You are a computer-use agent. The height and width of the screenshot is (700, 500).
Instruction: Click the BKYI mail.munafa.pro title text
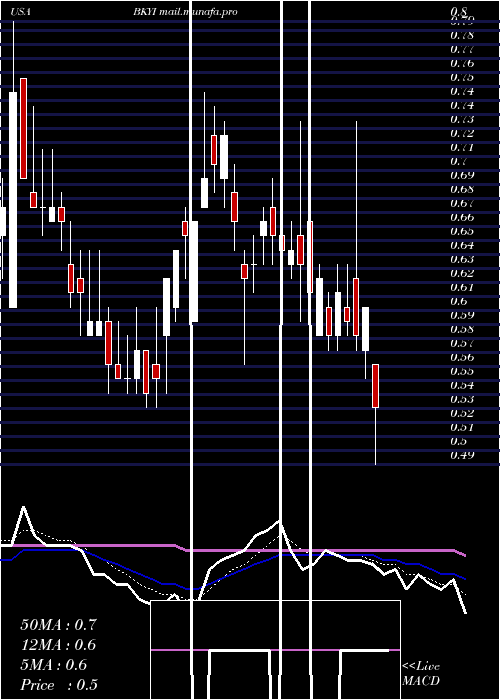coord(185,12)
